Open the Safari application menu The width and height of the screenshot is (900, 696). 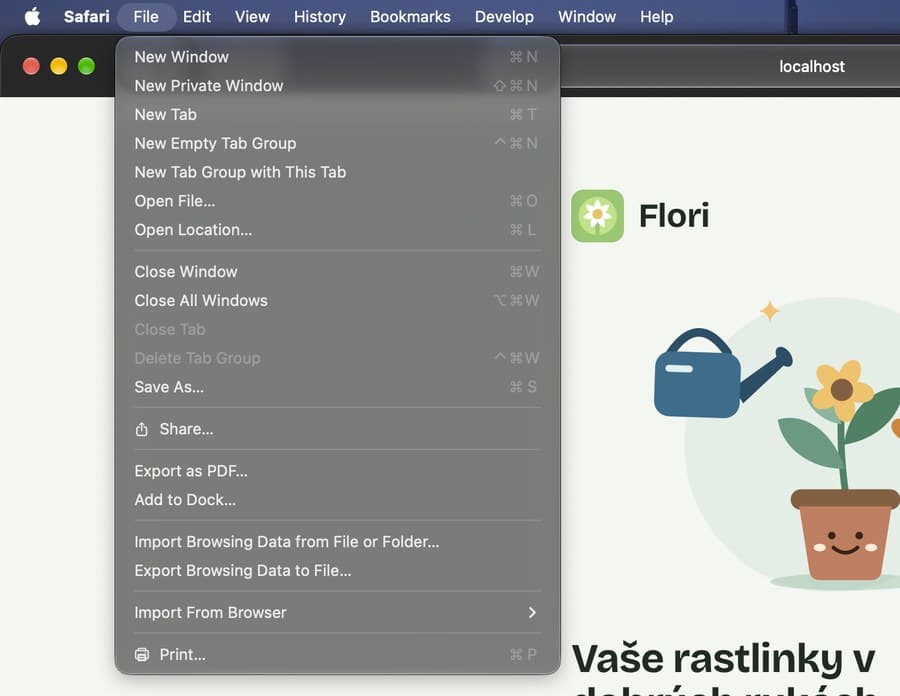(x=87, y=17)
